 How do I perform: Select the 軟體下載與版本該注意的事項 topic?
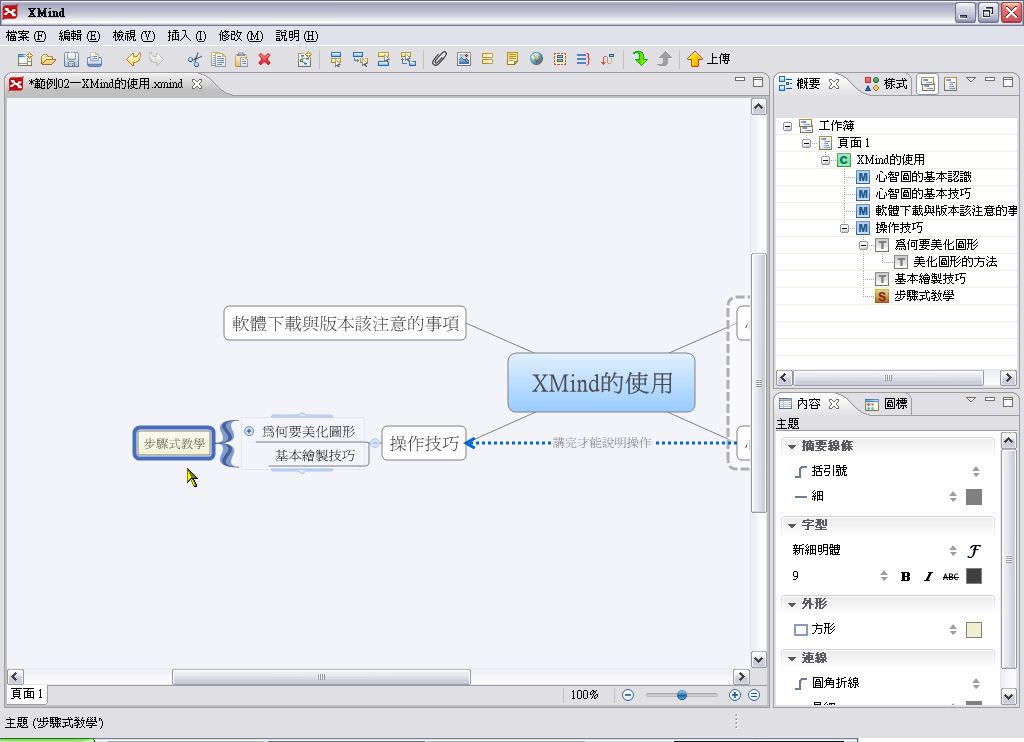(345, 323)
